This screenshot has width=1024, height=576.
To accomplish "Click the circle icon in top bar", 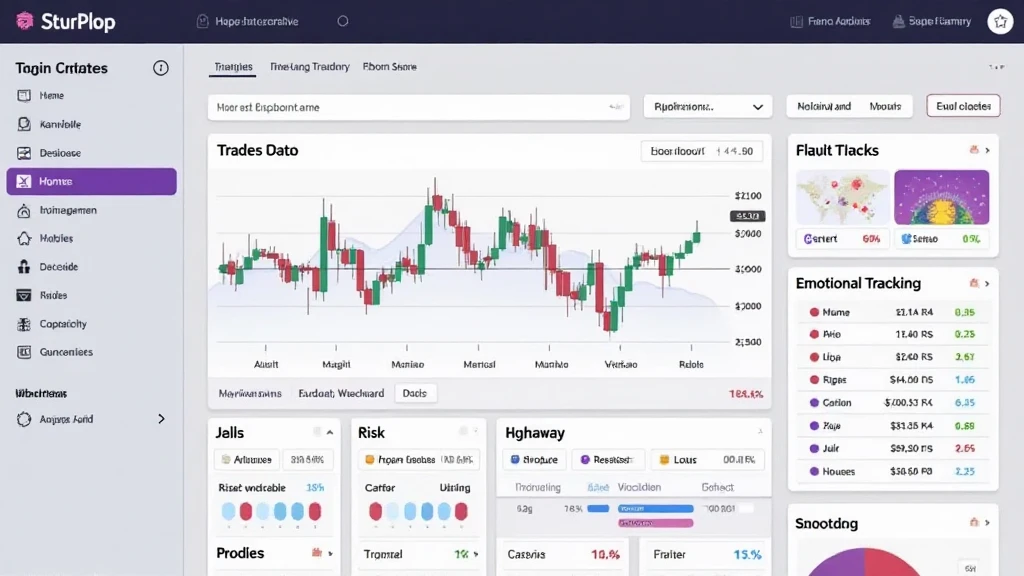I will (x=343, y=21).
